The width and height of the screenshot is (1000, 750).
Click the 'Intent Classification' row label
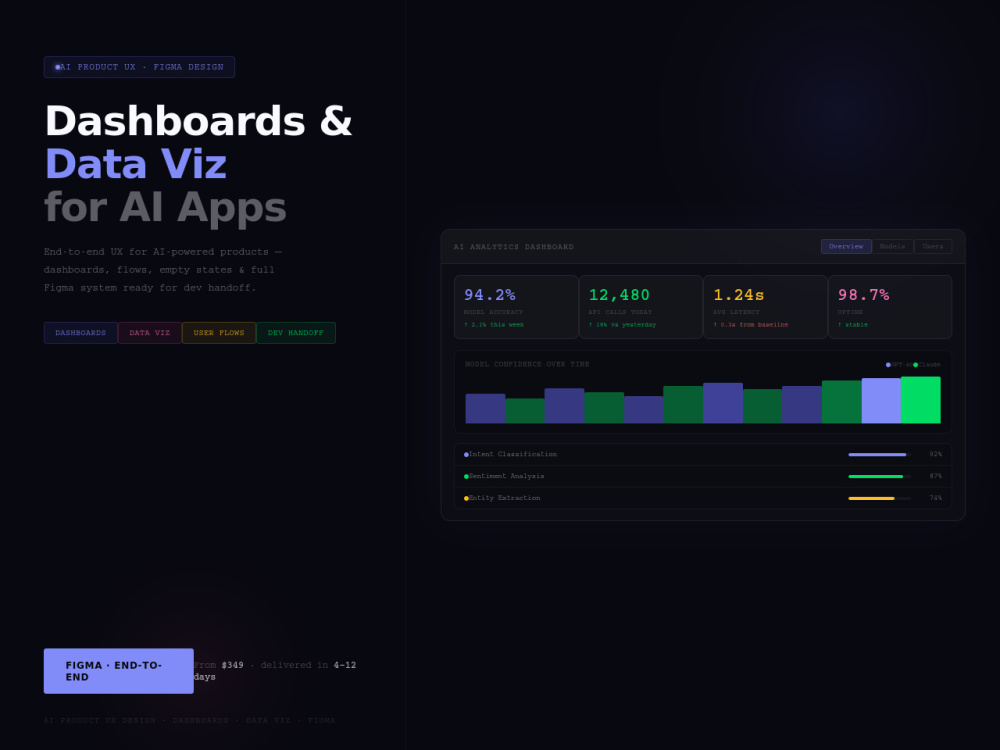coord(513,455)
